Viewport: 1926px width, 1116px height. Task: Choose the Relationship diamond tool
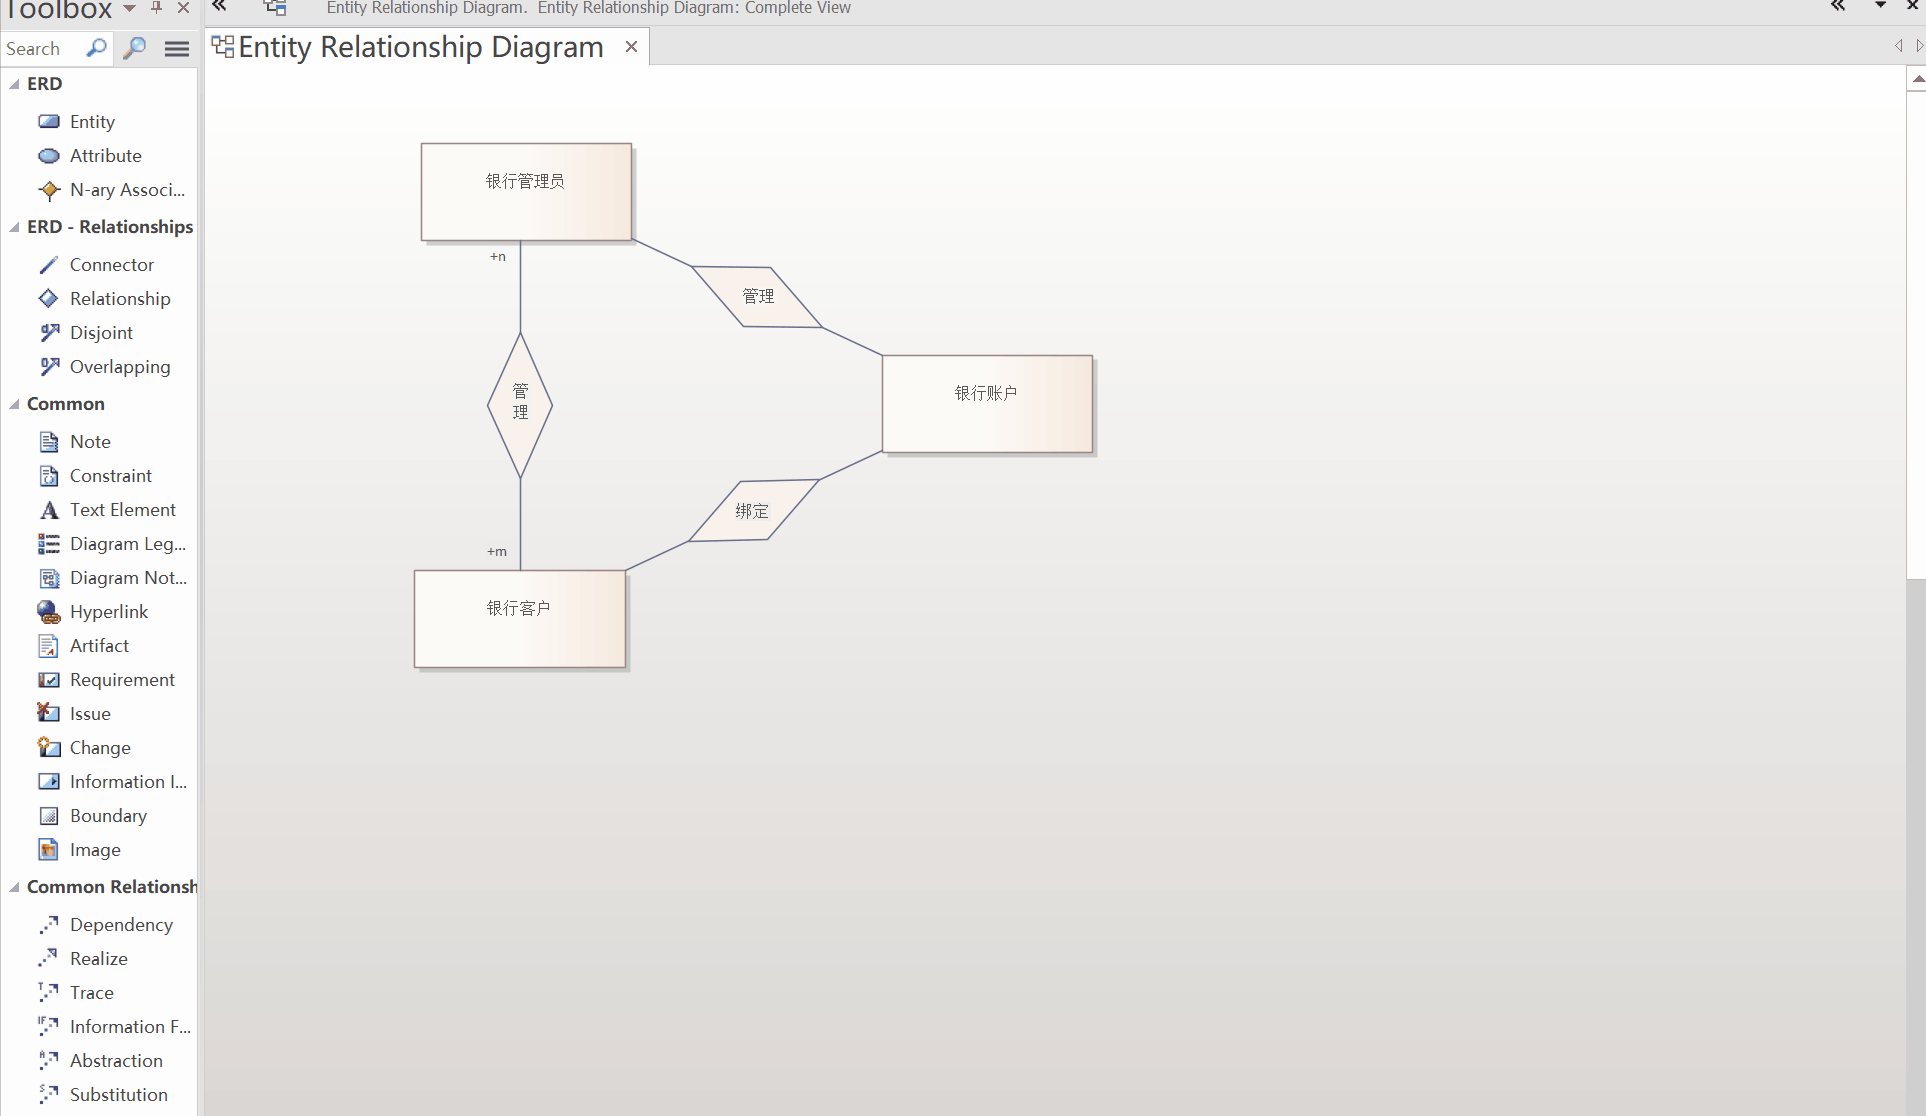coord(119,299)
